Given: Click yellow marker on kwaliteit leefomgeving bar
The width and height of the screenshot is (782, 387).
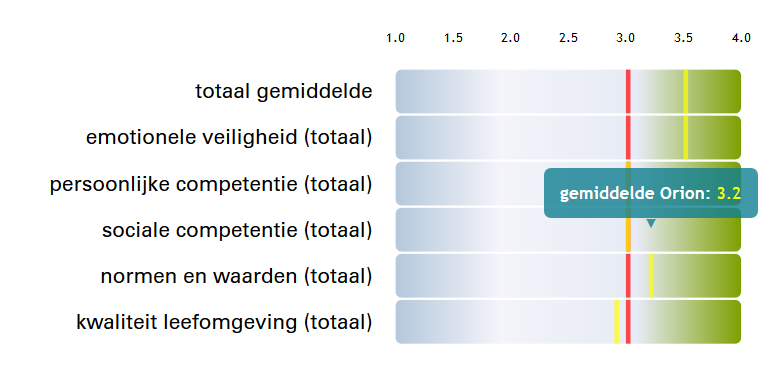Looking at the screenshot, I should point(617,322).
